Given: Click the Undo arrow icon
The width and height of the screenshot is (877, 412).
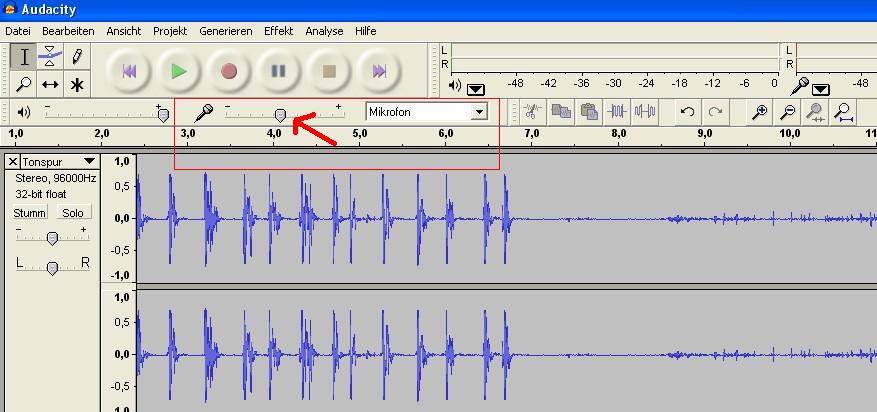Looking at the screenshot, I should tap(687, 112).
